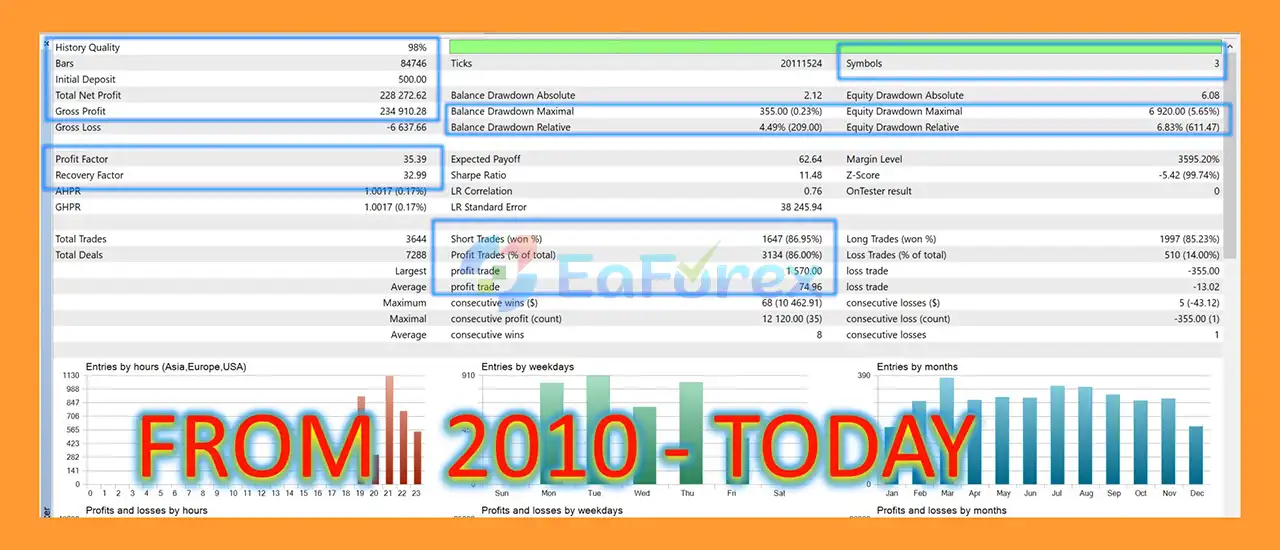Image resolution: width=1280 pixels, height=550 pixels.
Task: Click the Symbols count field
Action: (1031, 63)
